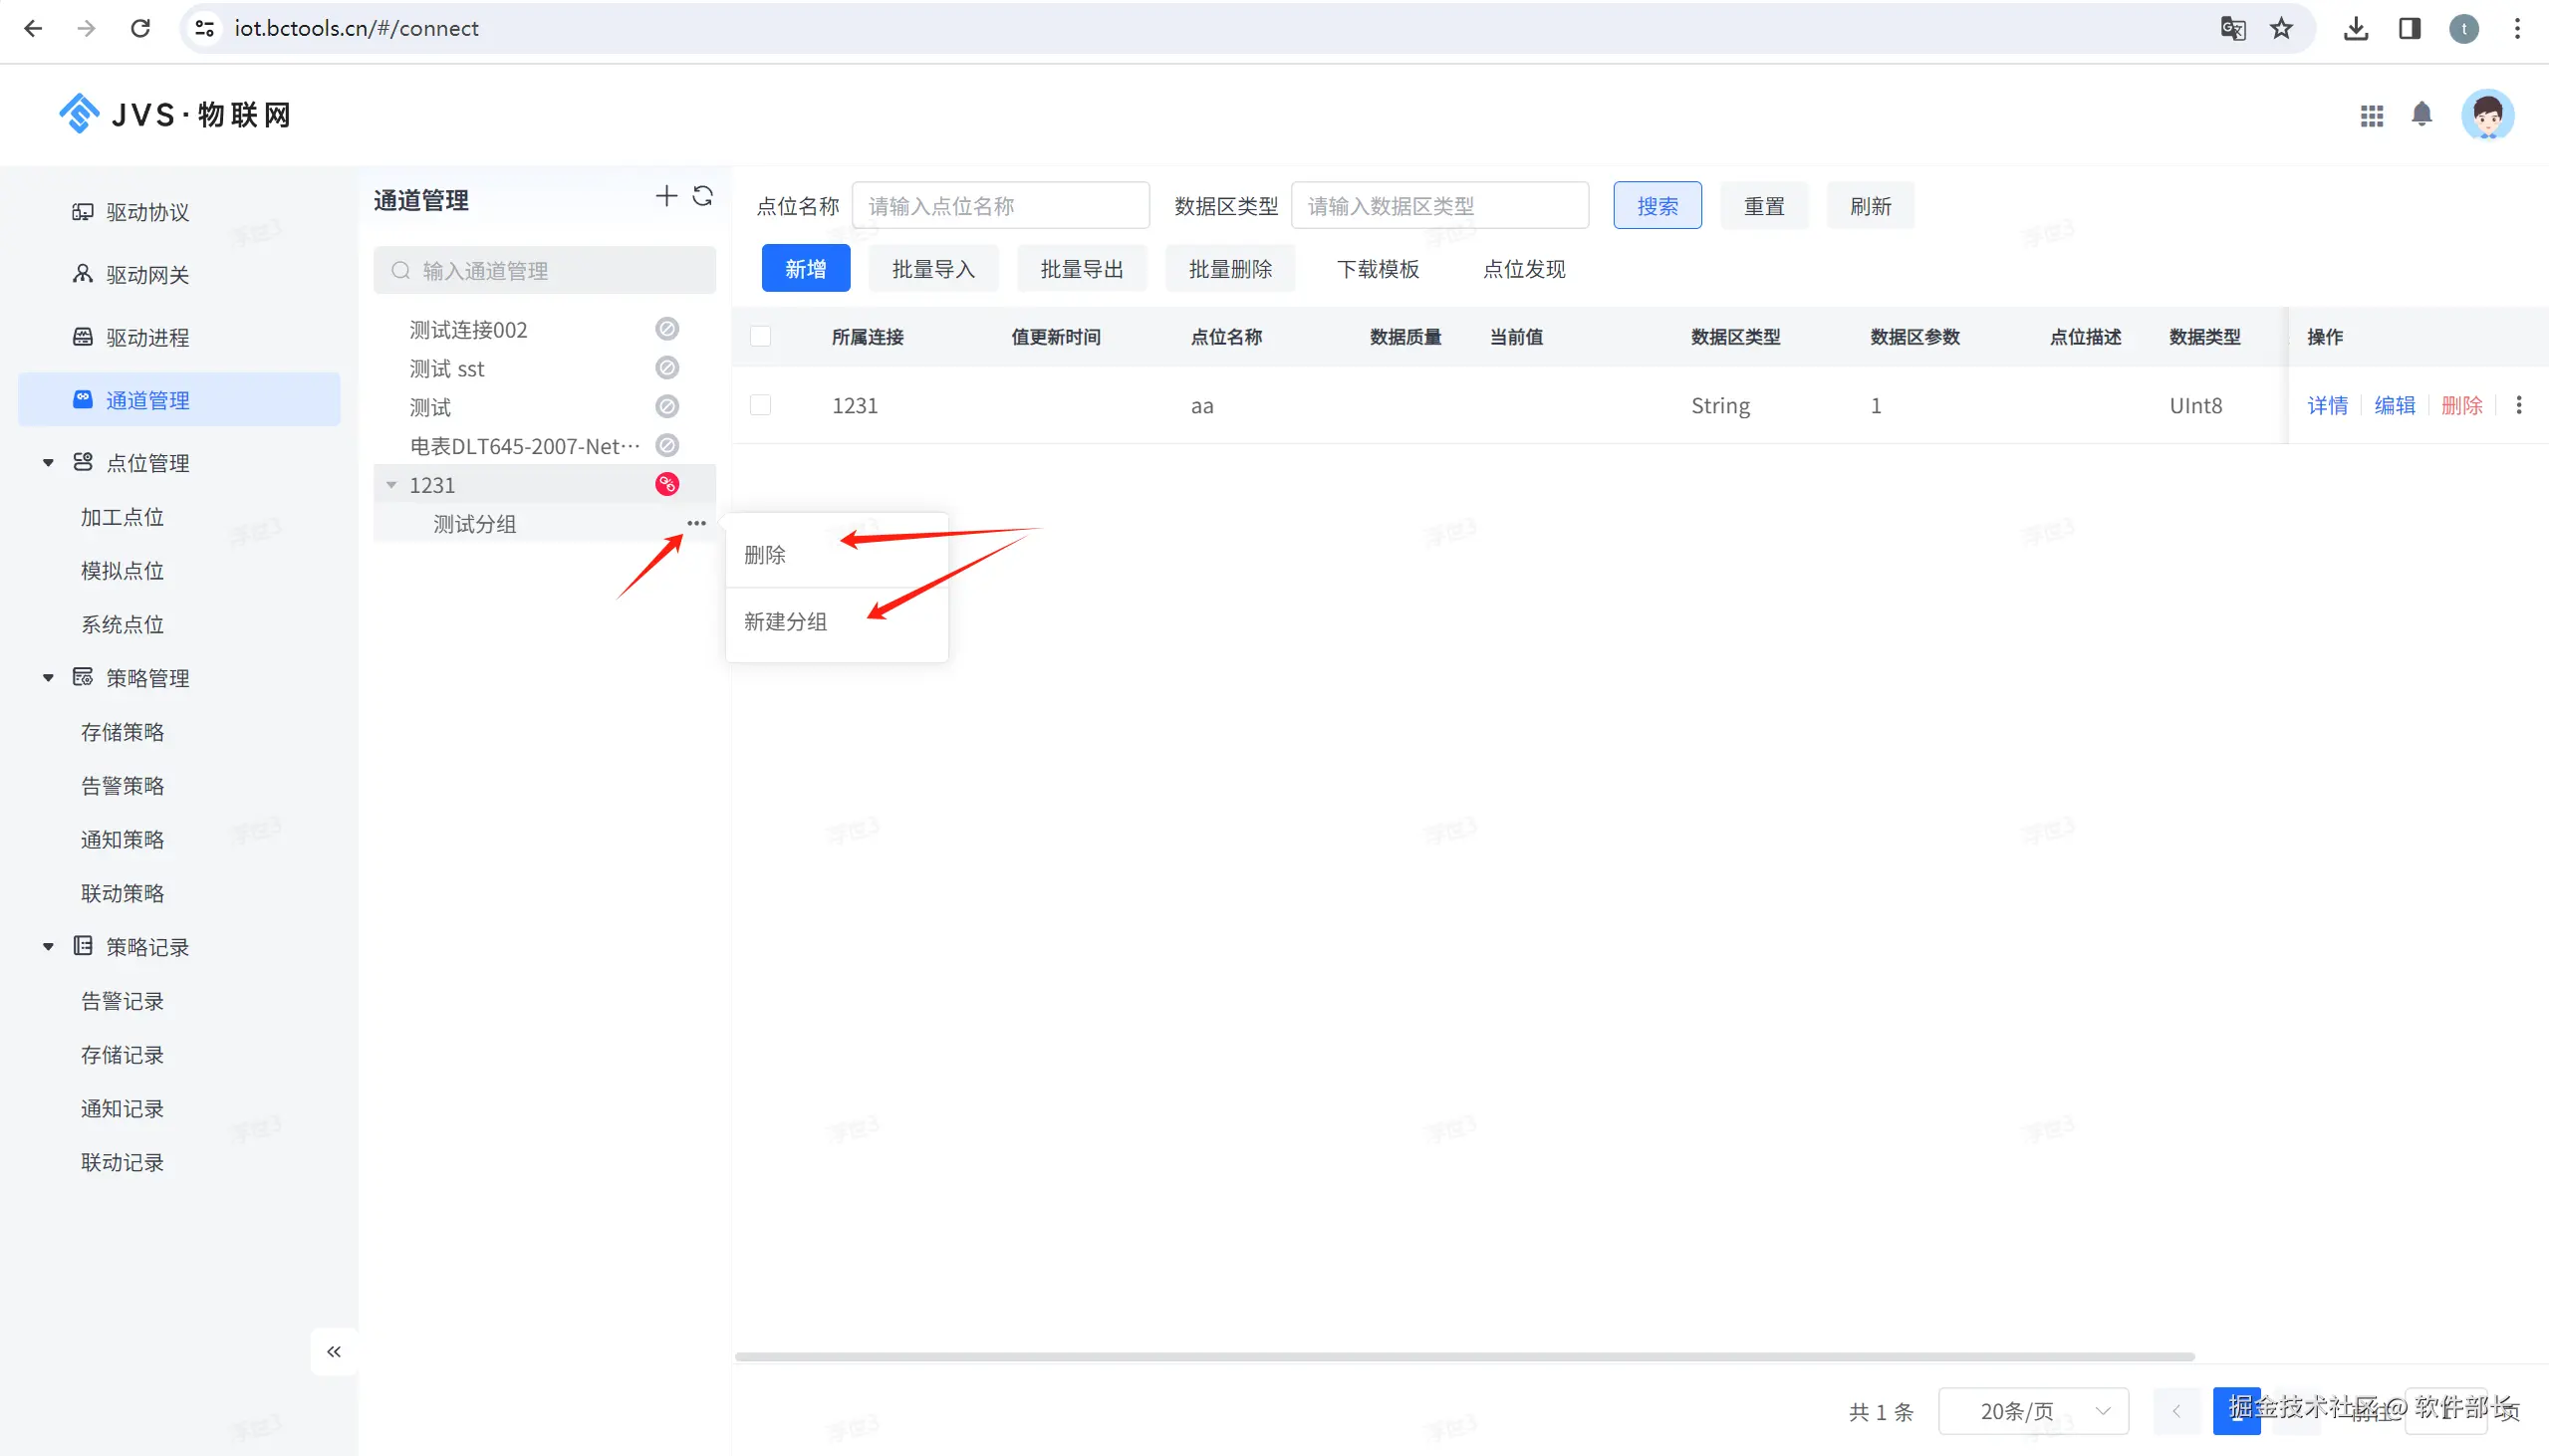Open the app grid icon in header
The image size is (2549, 1456).
point(2371,116)
